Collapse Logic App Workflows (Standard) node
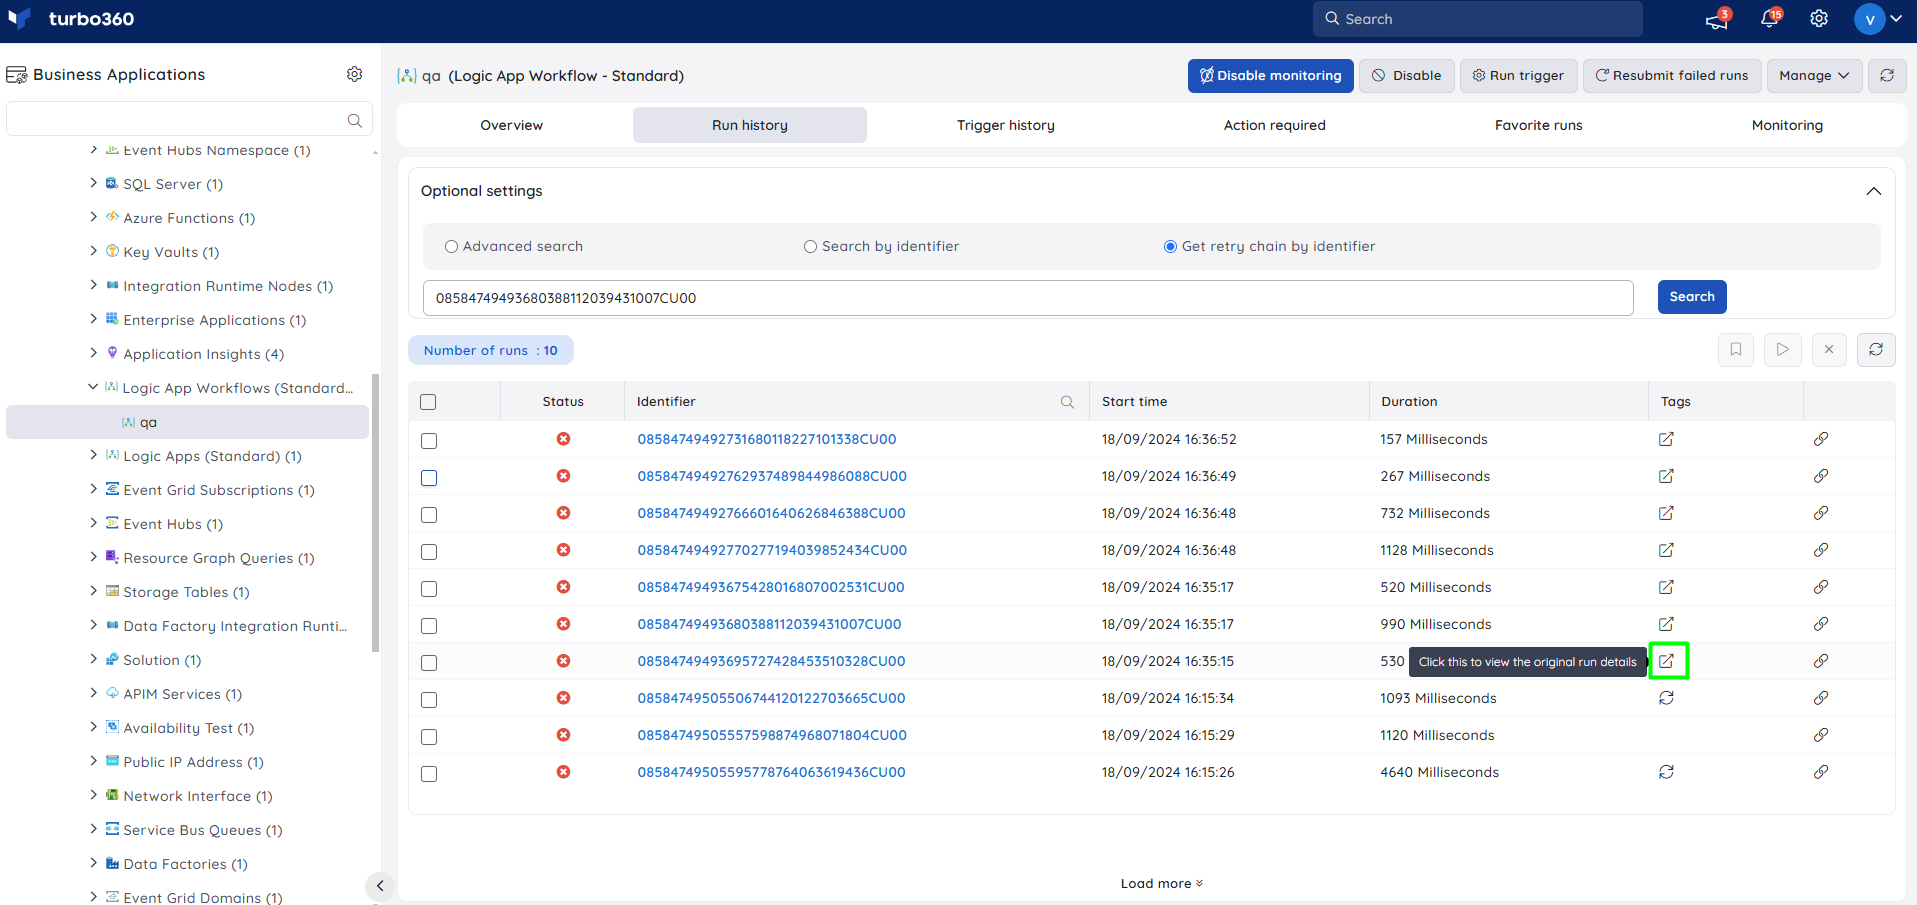The height and width of the screenshot is (905, 1917). point(93,387)
